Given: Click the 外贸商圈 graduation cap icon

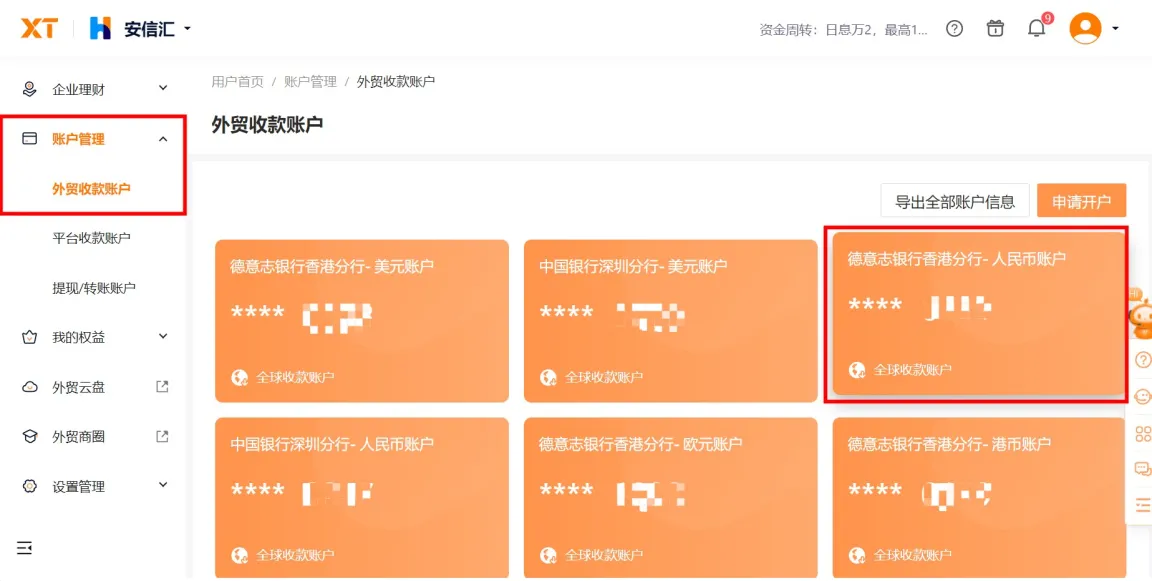Looking at the screenshot, I should point(29,436).
